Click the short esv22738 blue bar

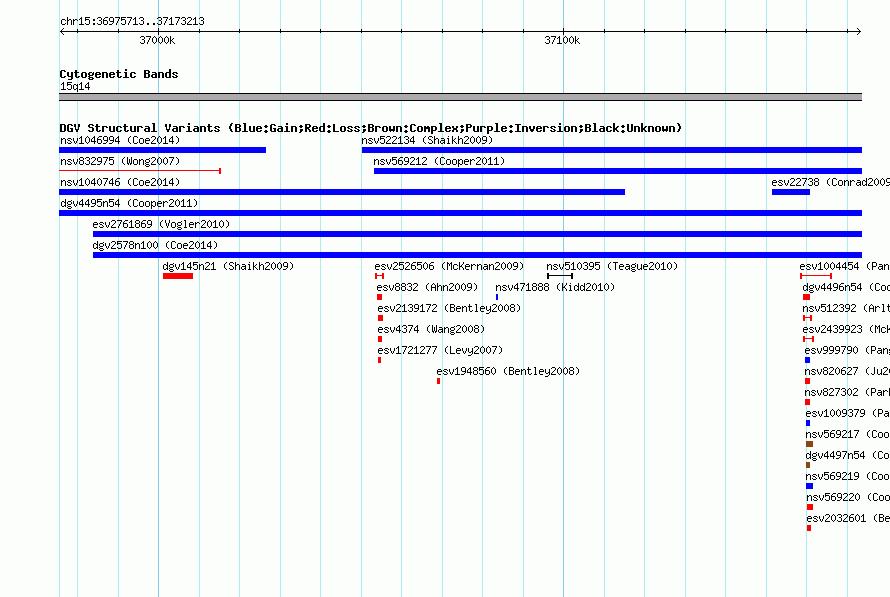(x=791, y=192)
